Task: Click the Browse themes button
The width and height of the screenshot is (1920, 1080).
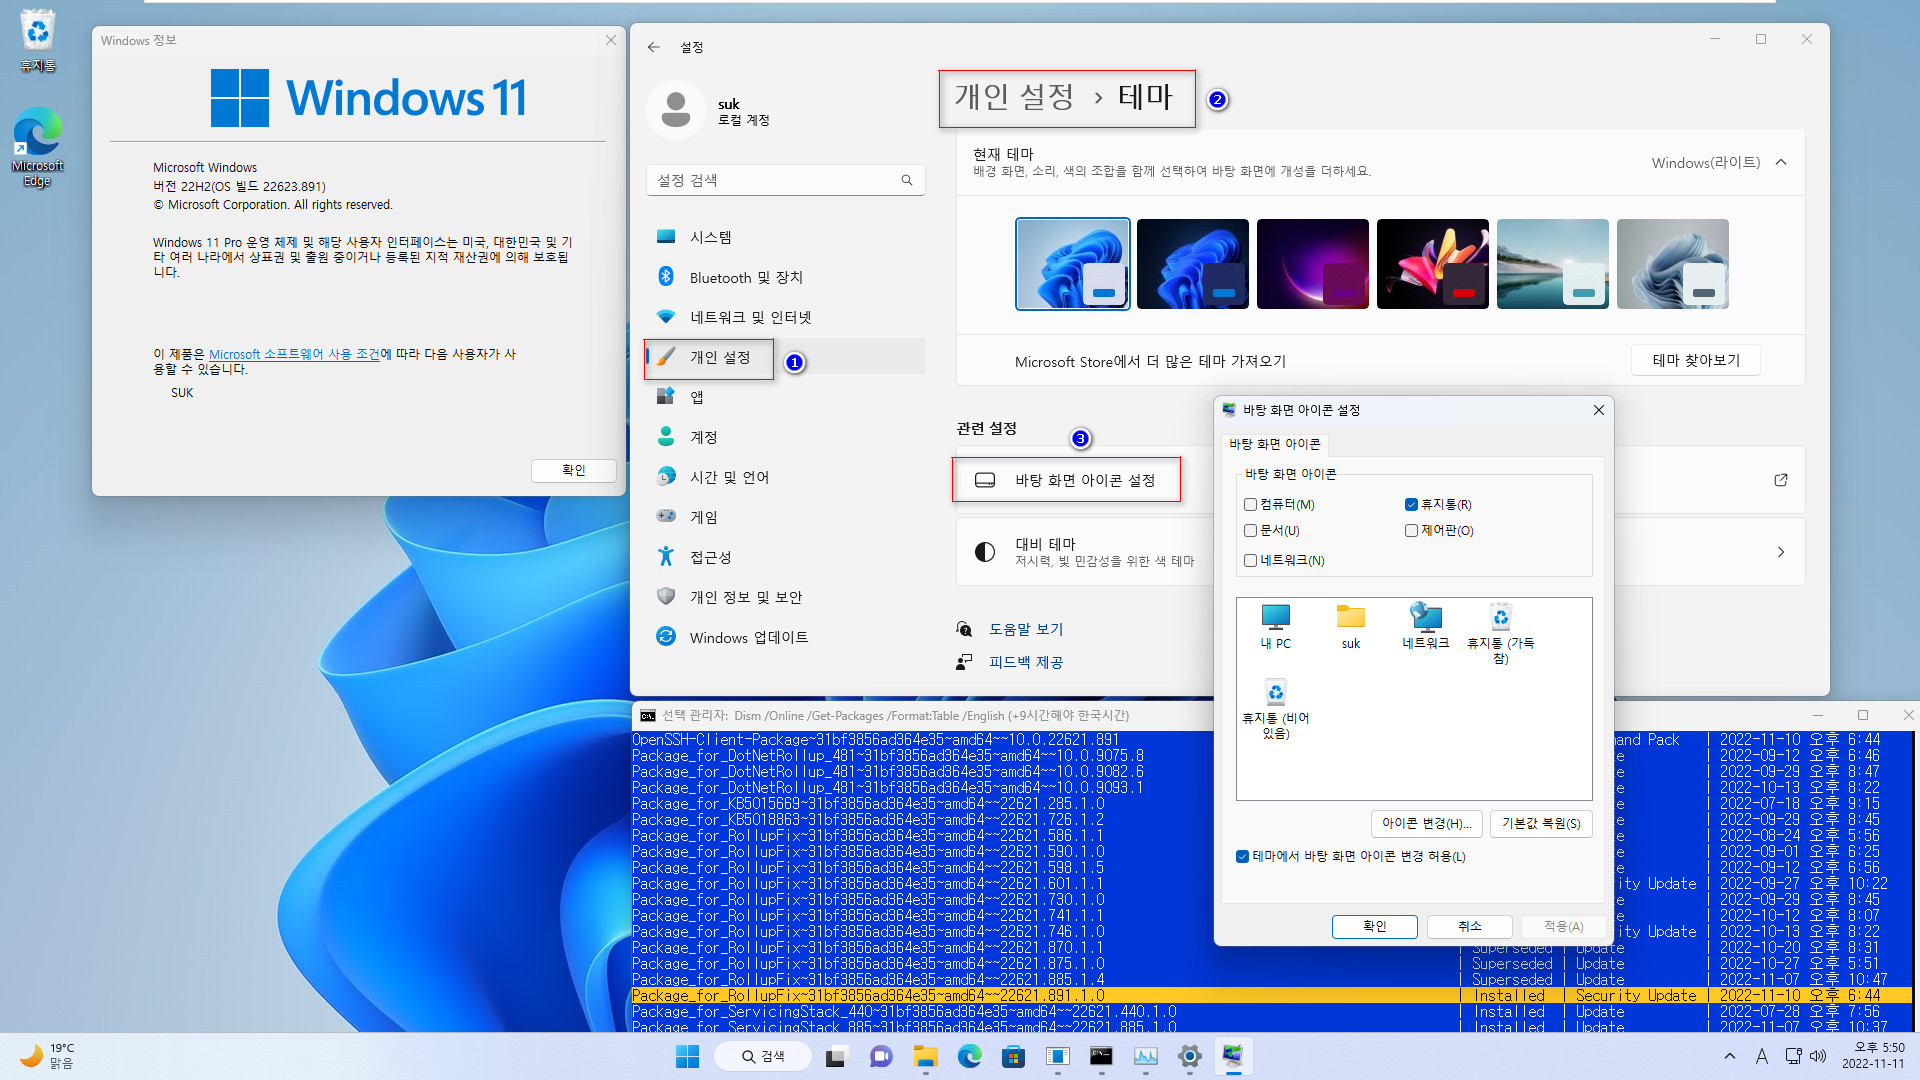Action: pos(1696,361)
